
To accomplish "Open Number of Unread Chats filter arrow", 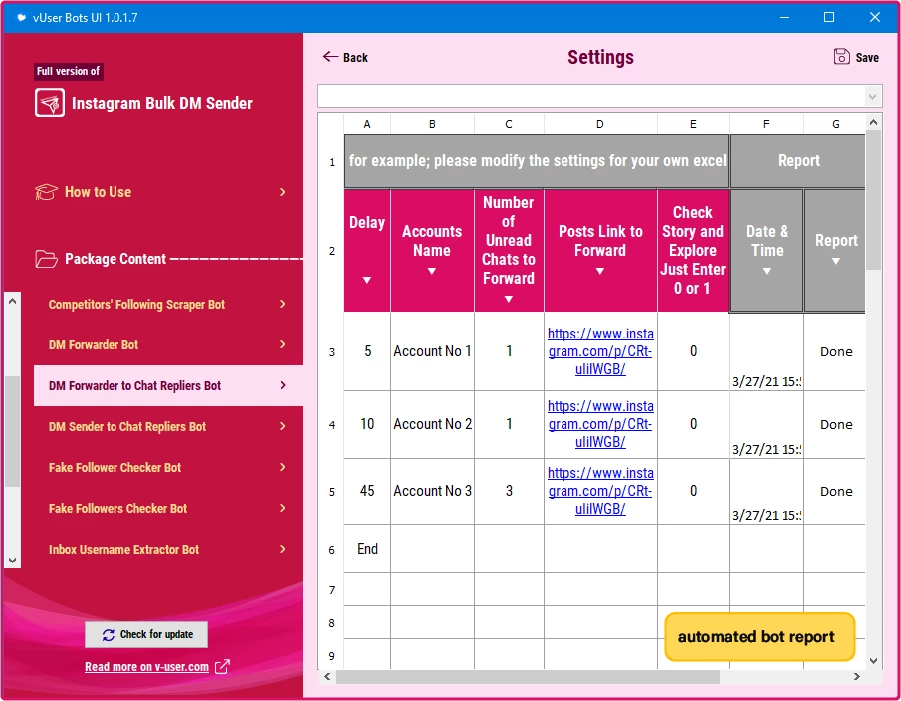I will pyautogui.click(x=509, y=299).
